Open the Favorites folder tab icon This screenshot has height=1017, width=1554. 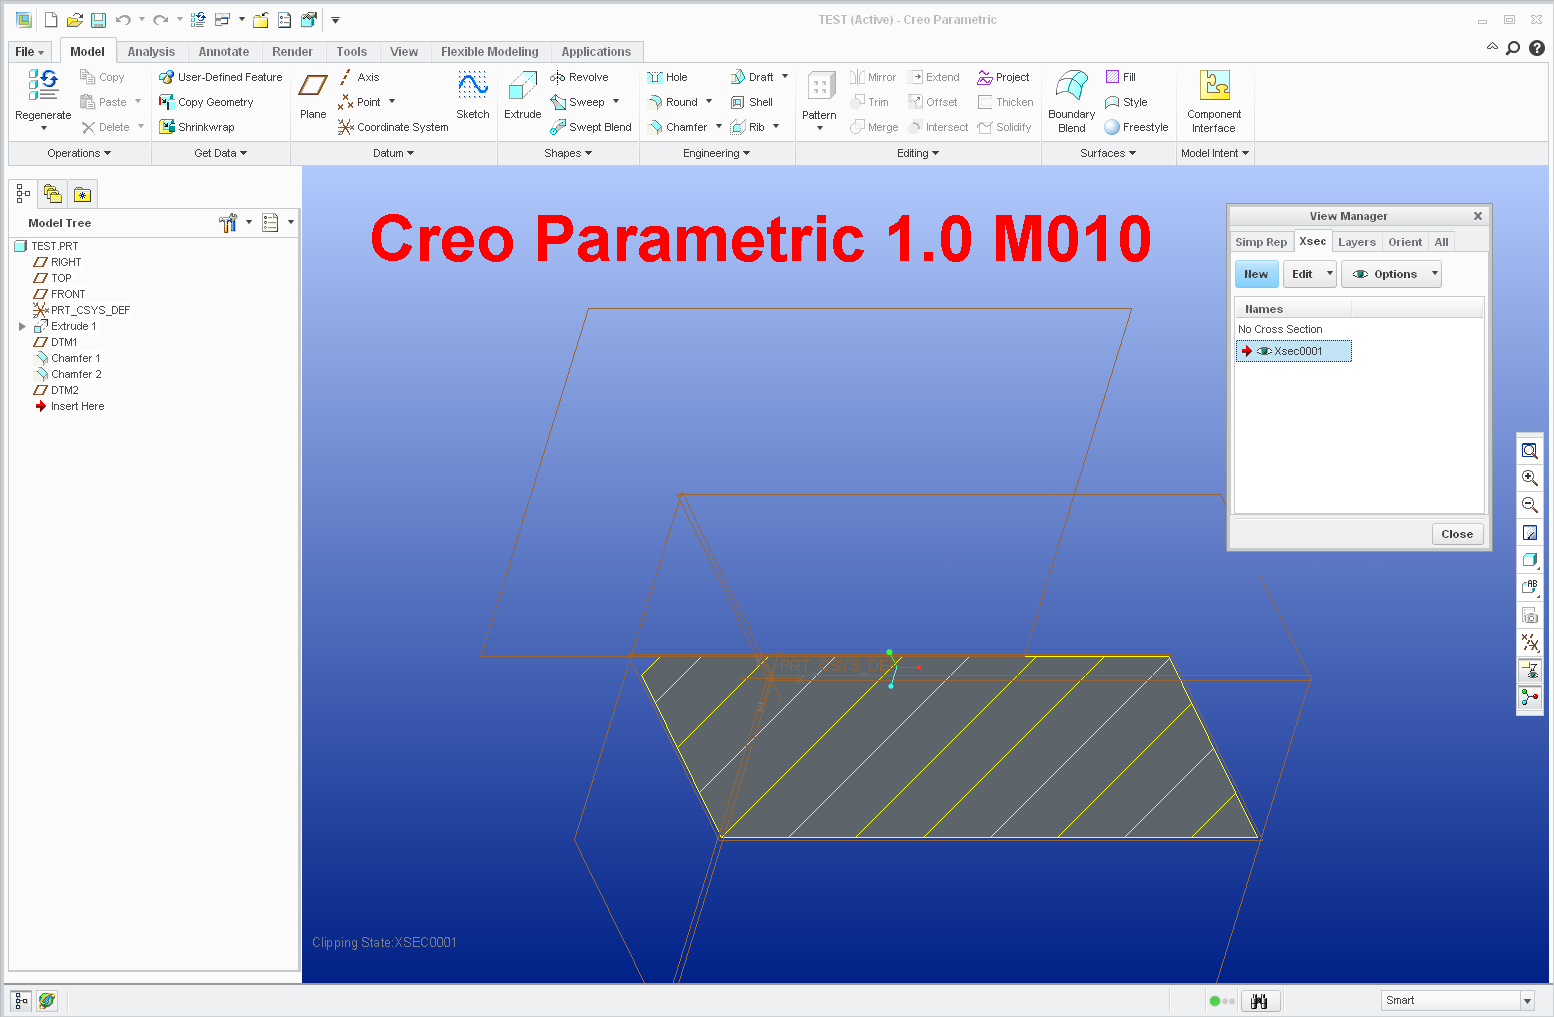[82, 194]
